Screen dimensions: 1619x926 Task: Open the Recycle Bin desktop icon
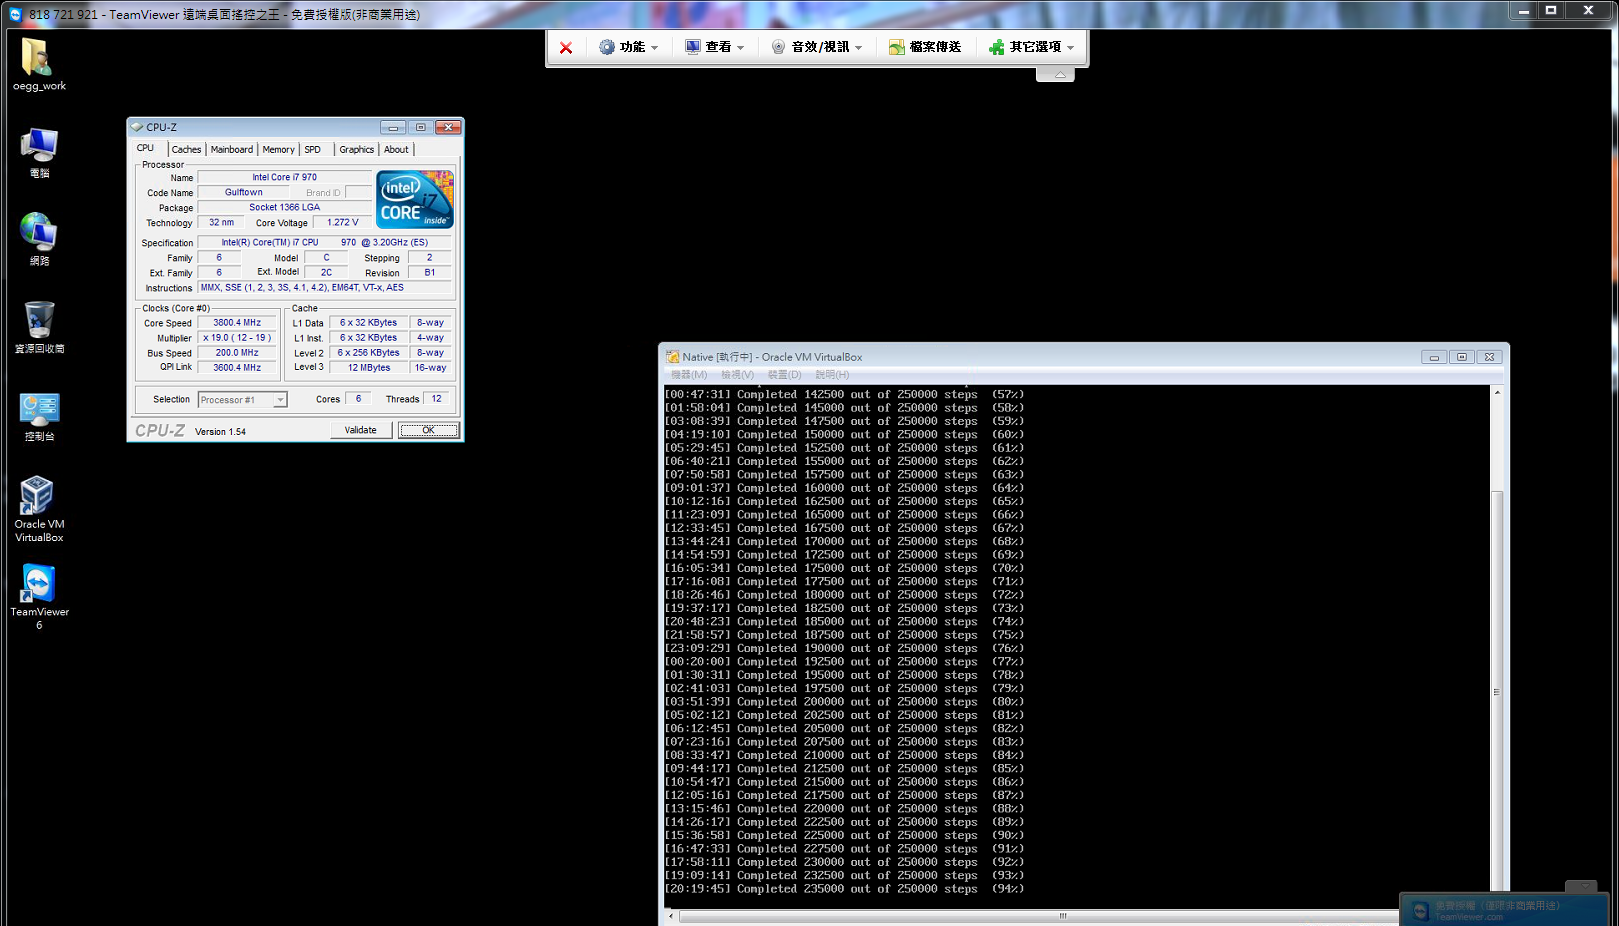coord(39,328)
